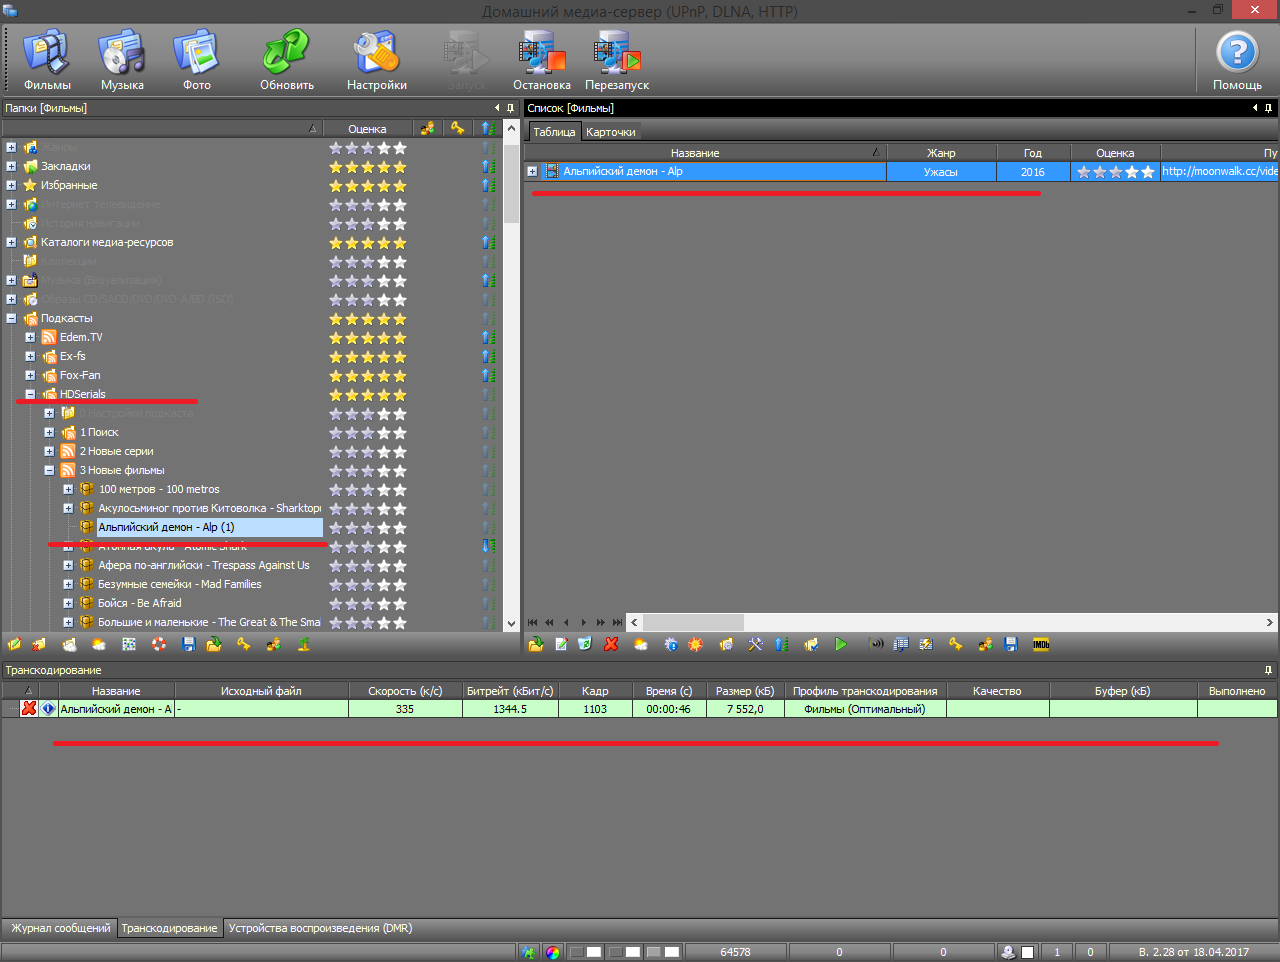This screenshot has height=962, width=1280.
Task: Collapse the HDSerials podcast folder
Action: tap(30, 394)
